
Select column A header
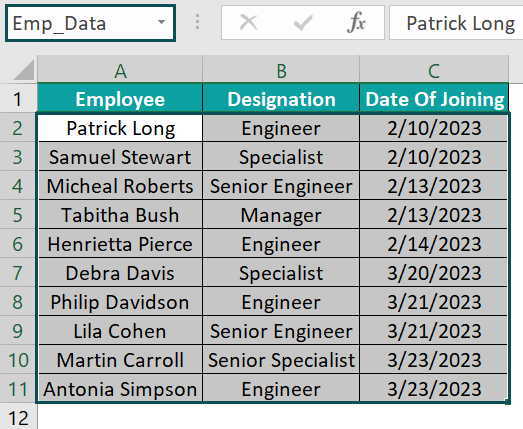pos(120,70)
